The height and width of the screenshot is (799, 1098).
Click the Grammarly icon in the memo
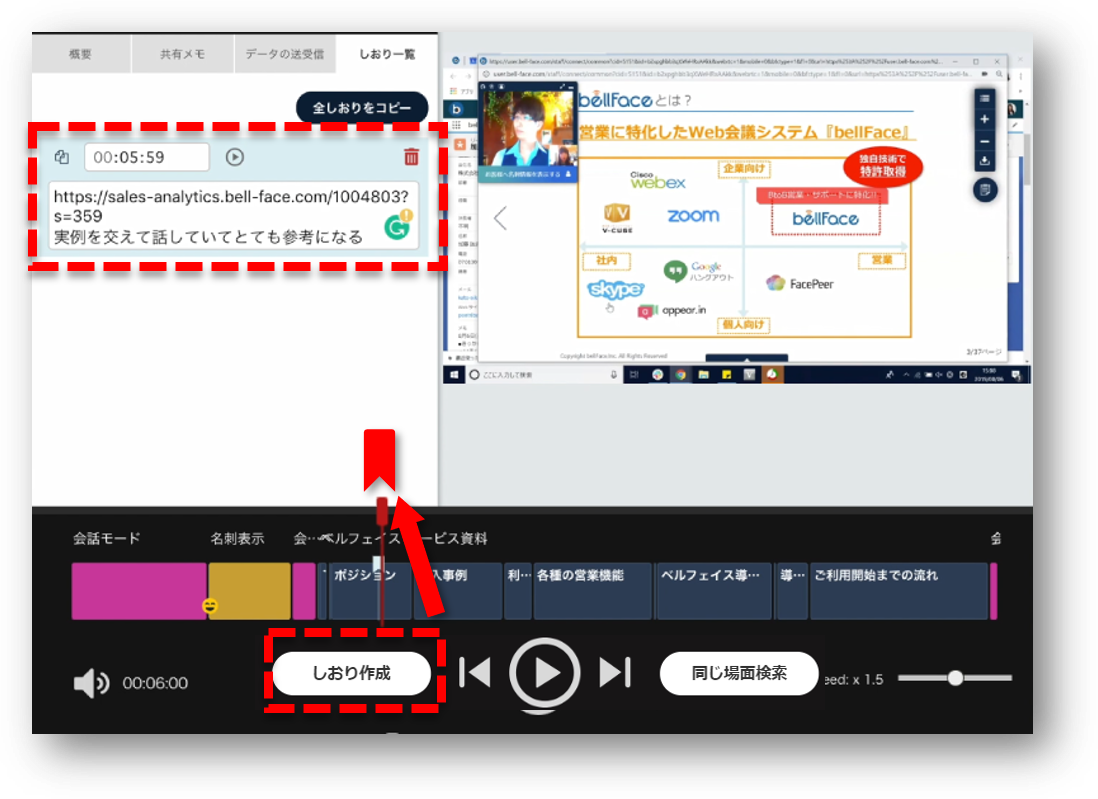[x=397, y=226]
